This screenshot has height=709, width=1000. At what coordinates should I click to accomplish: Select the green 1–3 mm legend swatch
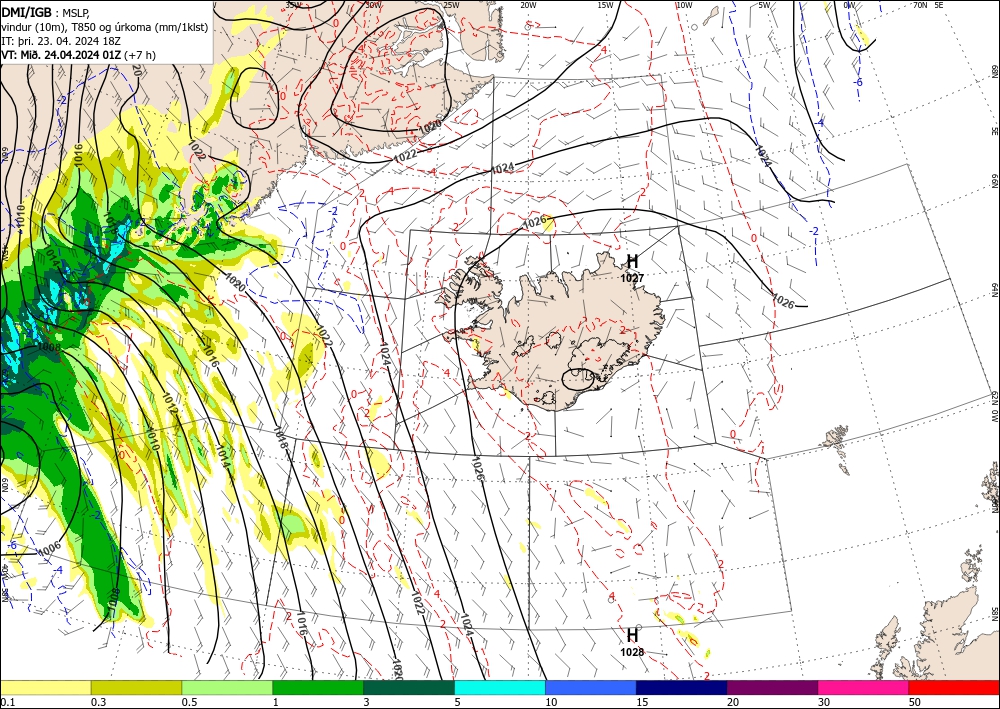[x=318, y=687]
